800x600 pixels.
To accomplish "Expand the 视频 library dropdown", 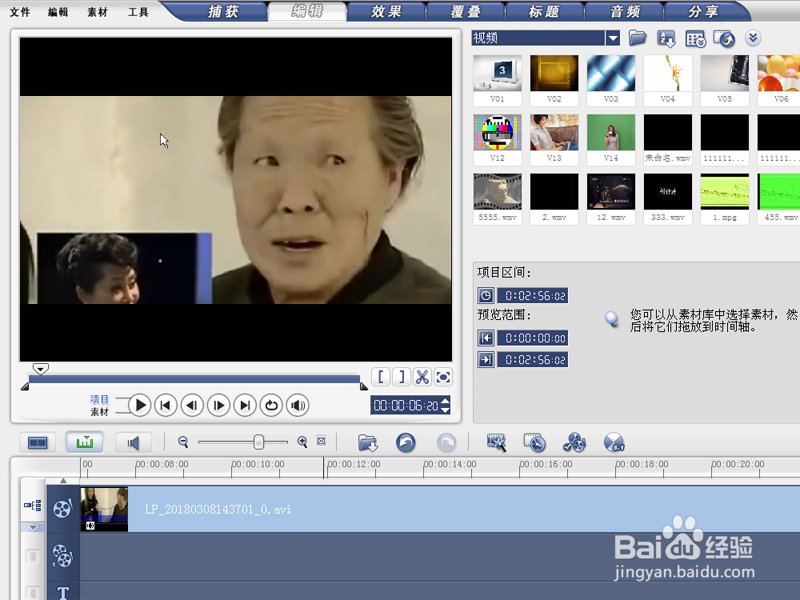I will [x=613, y=38].
